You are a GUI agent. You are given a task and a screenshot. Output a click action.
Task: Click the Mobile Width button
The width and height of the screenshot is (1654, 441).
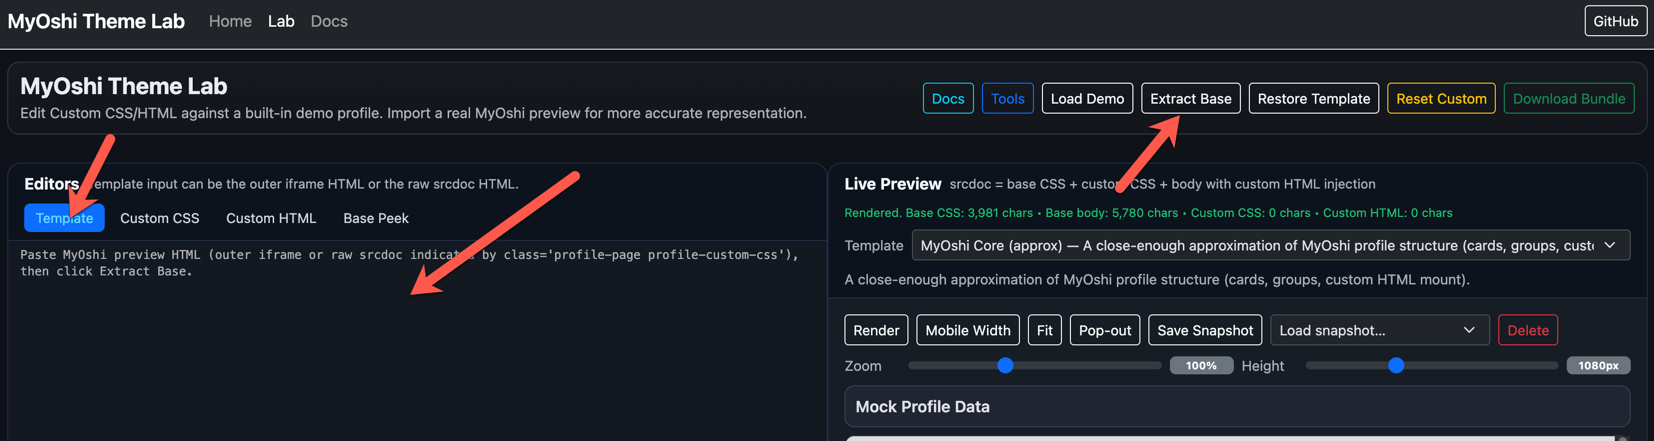click(968, 330)
